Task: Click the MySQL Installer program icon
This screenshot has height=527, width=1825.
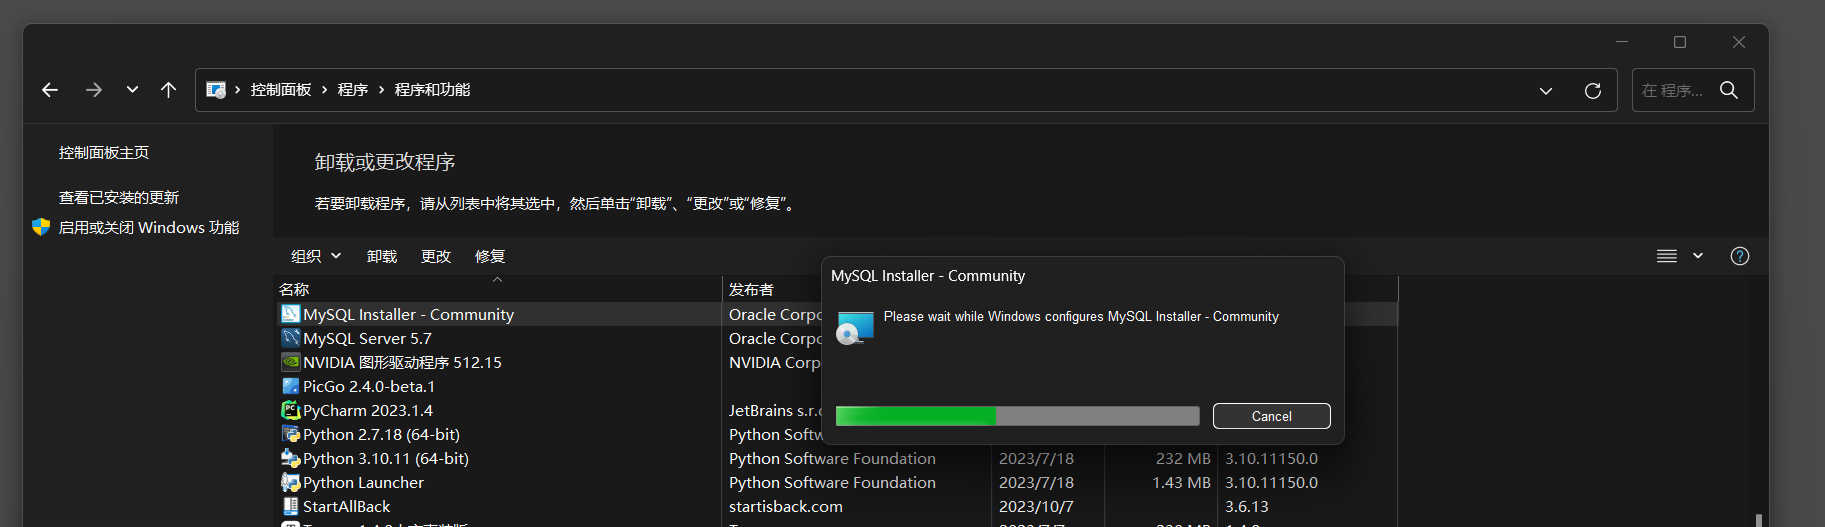Action: (x=291, y=314)
